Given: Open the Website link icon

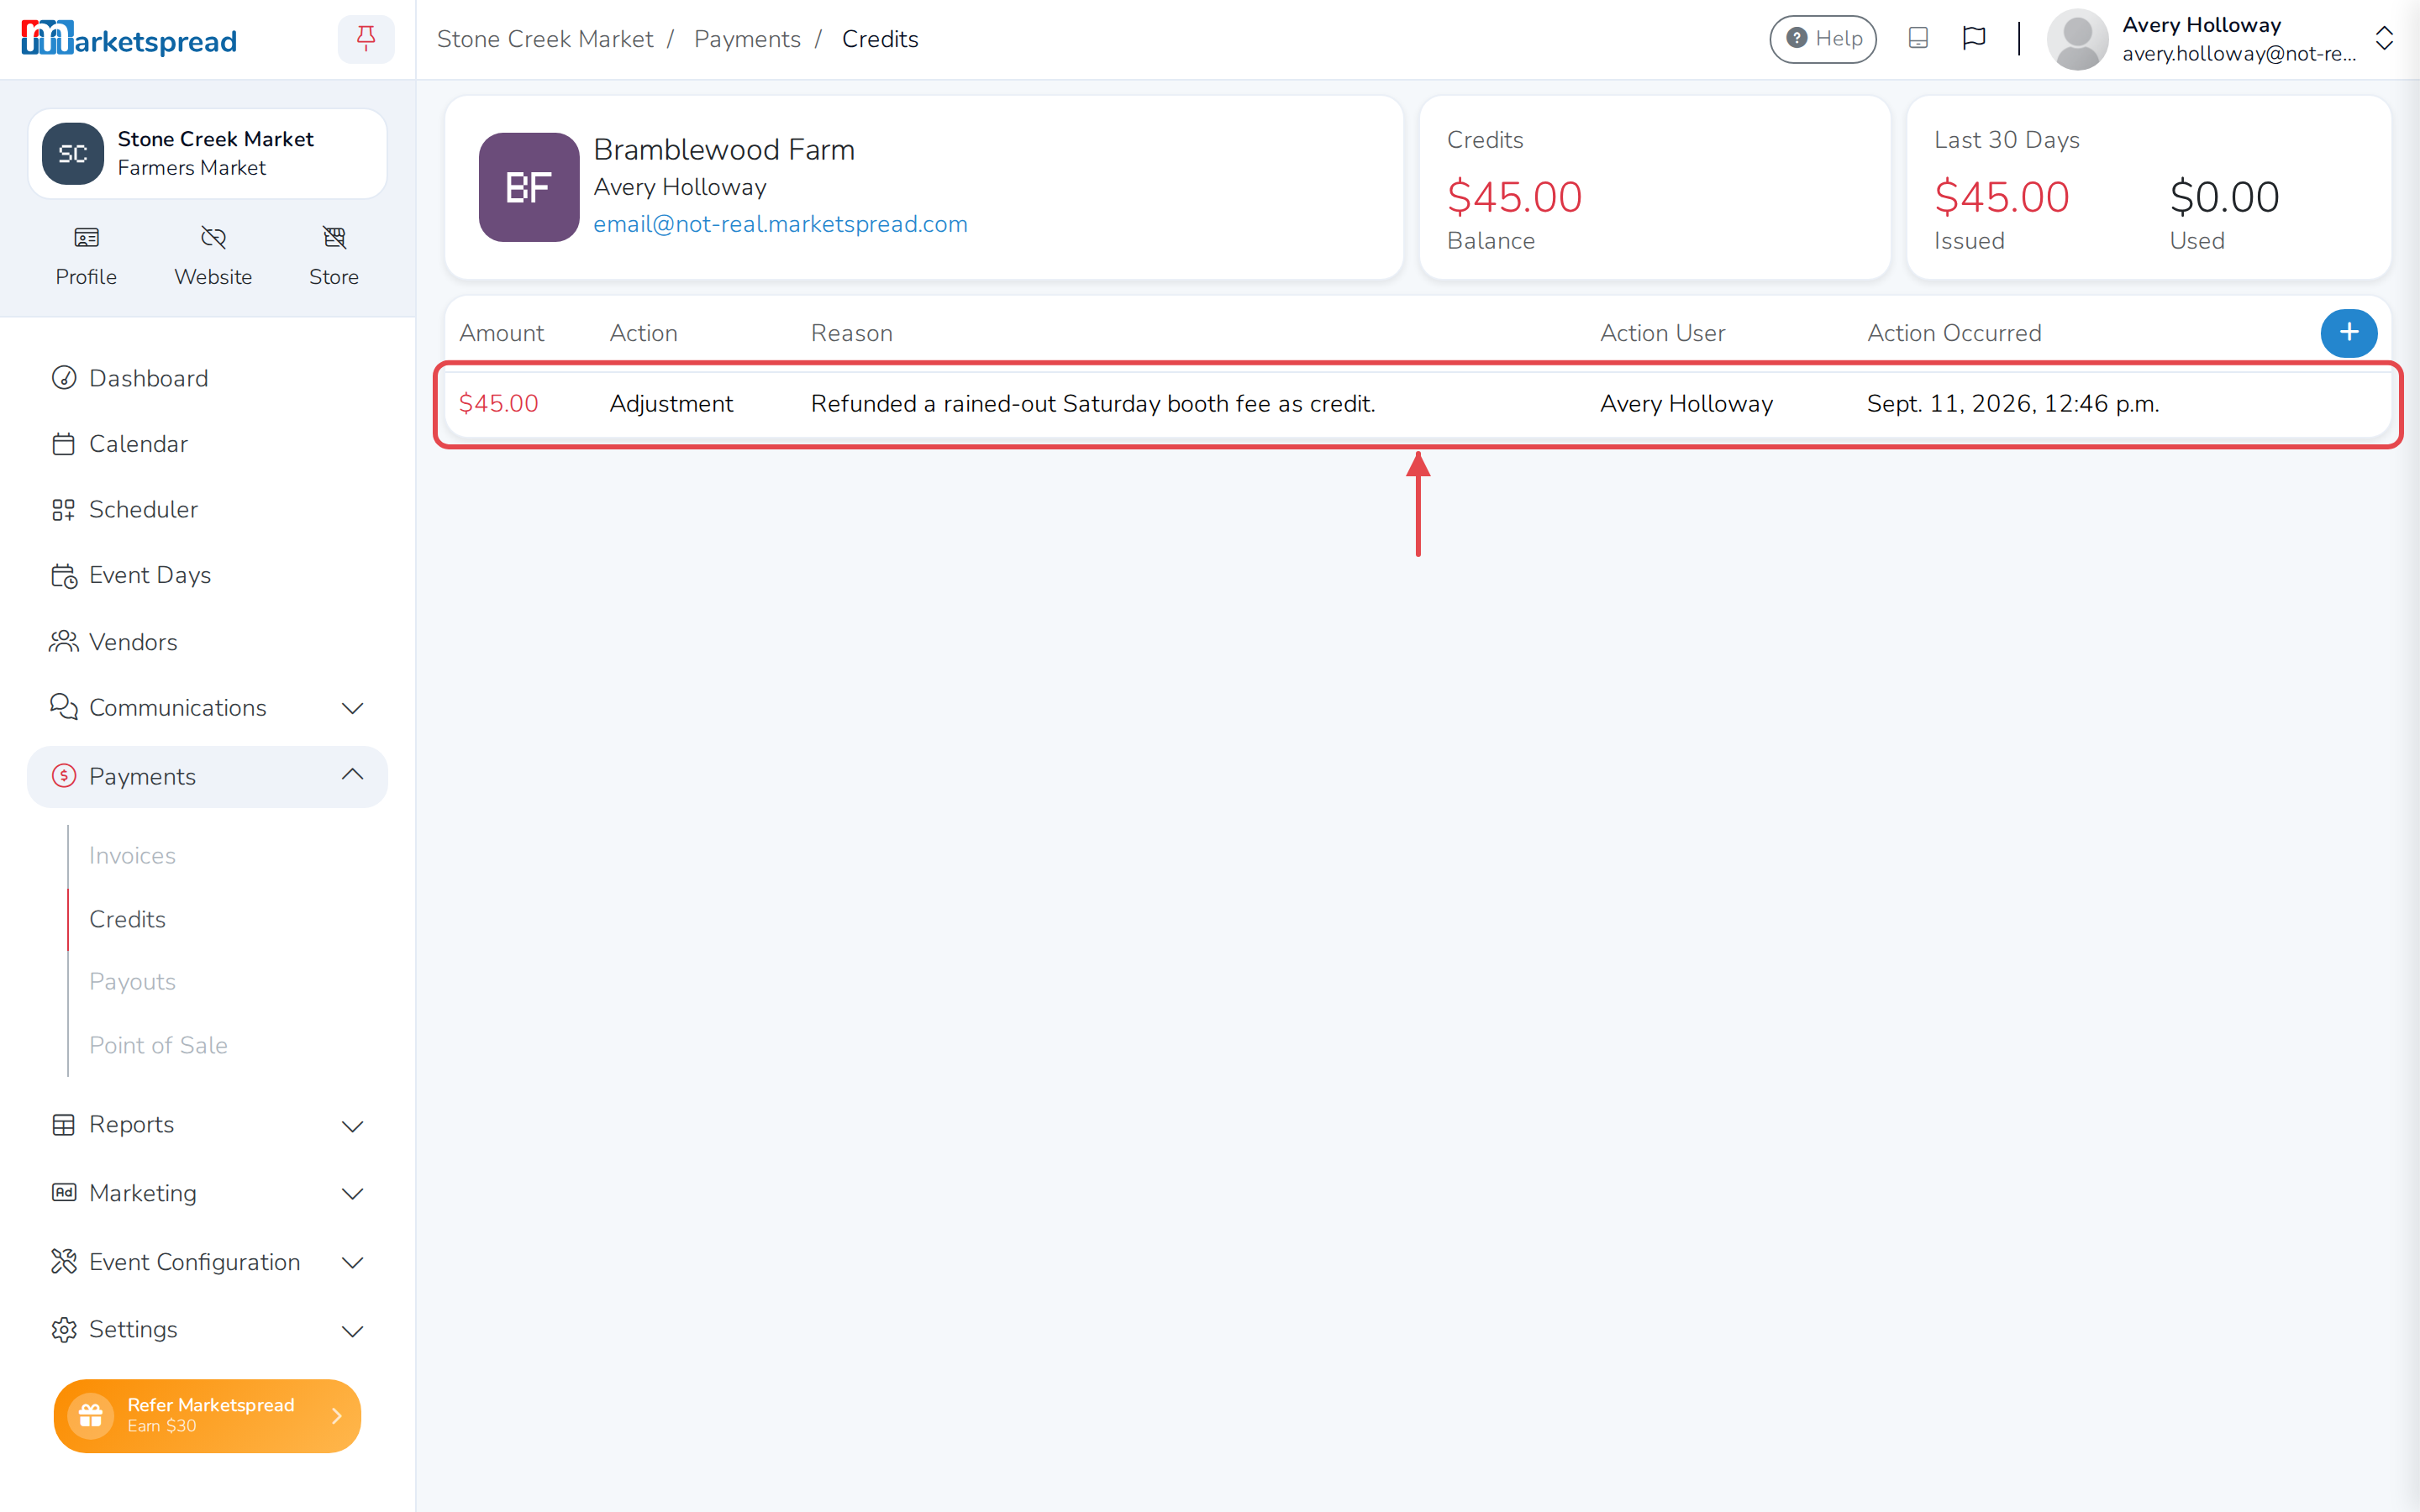Looking at the screenshot, I should (213, 256).
